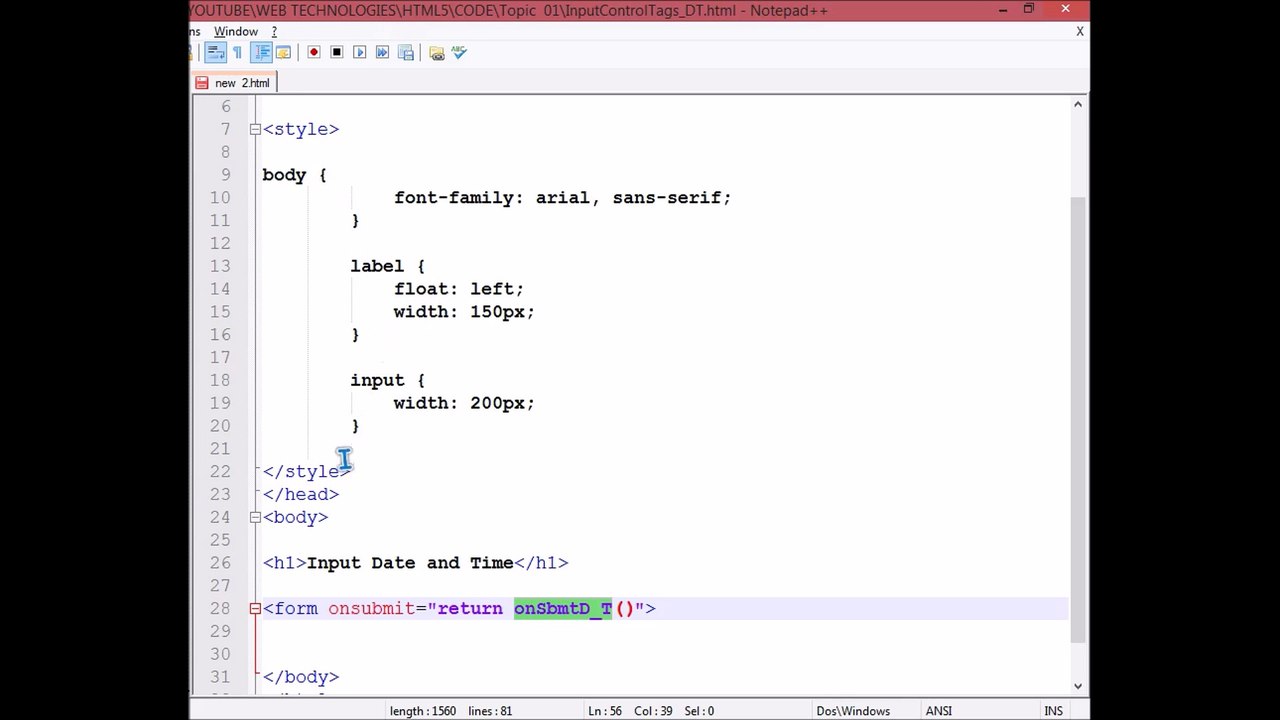Viewport: 1280px width, 720px height.
Task: Toggle the Show indent guide icon
Action: pos(262,52)
